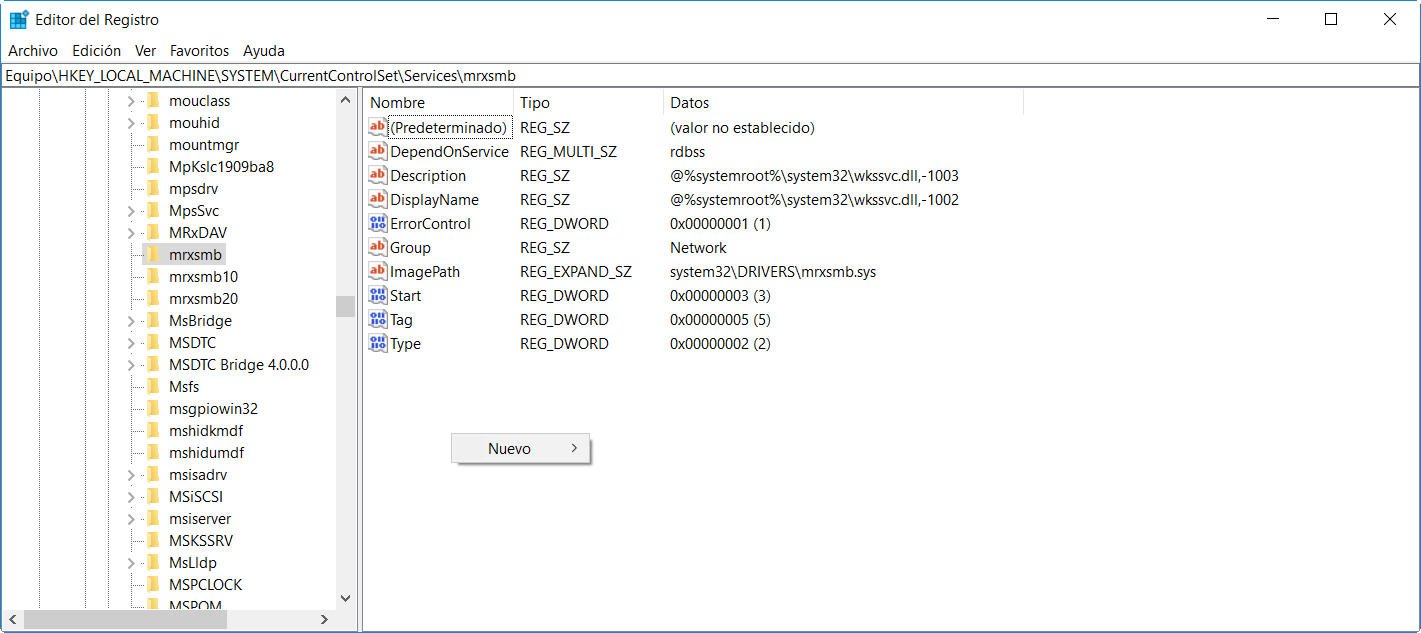Viewport: 1421px width, 633px height.
Task: Click the Network data value
Action: click(x=698, y=248)
